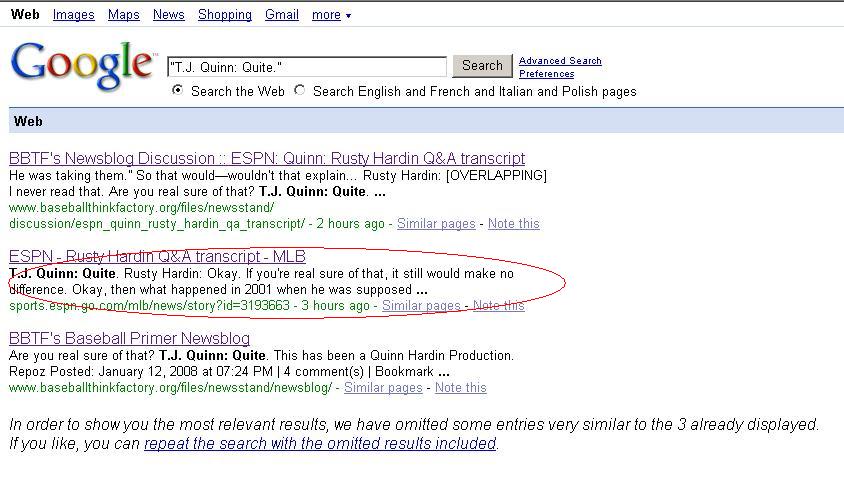The height and width of the screenshot is (482, 844).
Task: Click 'Similar pages' under Baseball Primer Newsblog result
Action: click(x=383, y=388)
